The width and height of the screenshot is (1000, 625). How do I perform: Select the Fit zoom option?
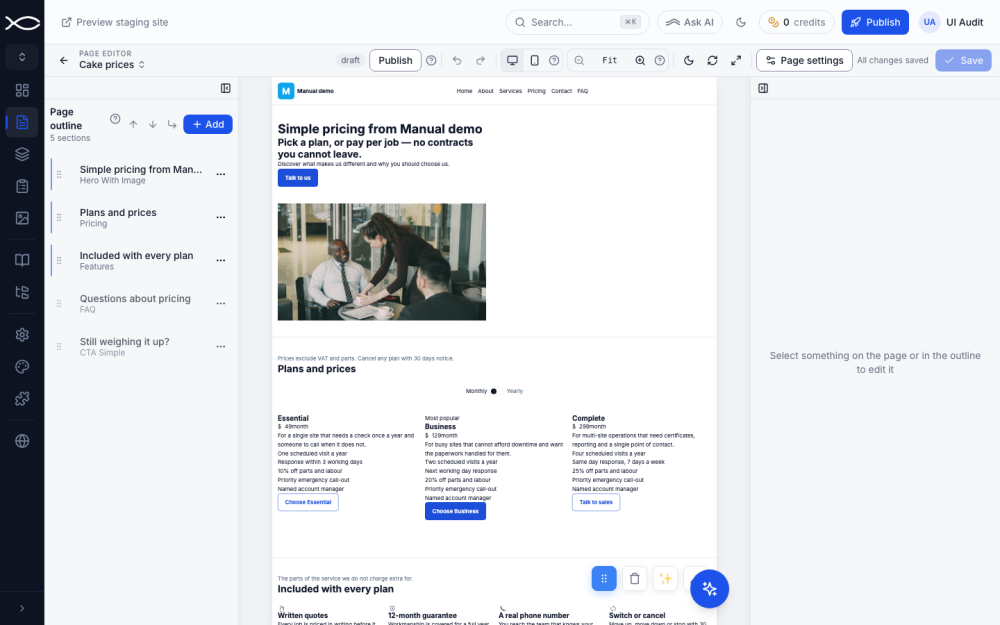(610, 61)
